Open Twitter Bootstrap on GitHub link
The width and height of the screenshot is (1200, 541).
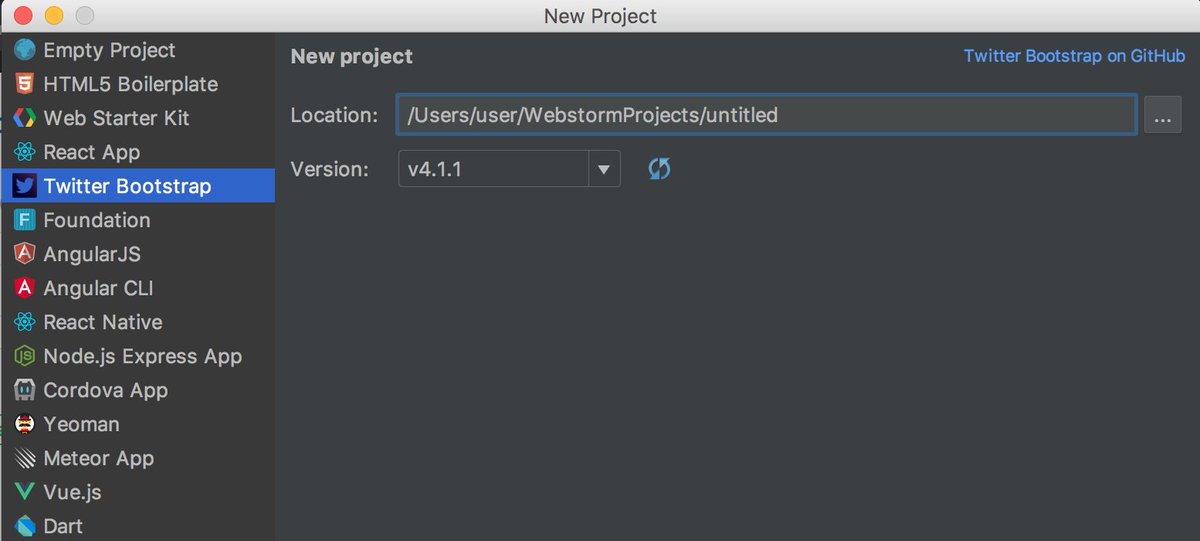1074,56
